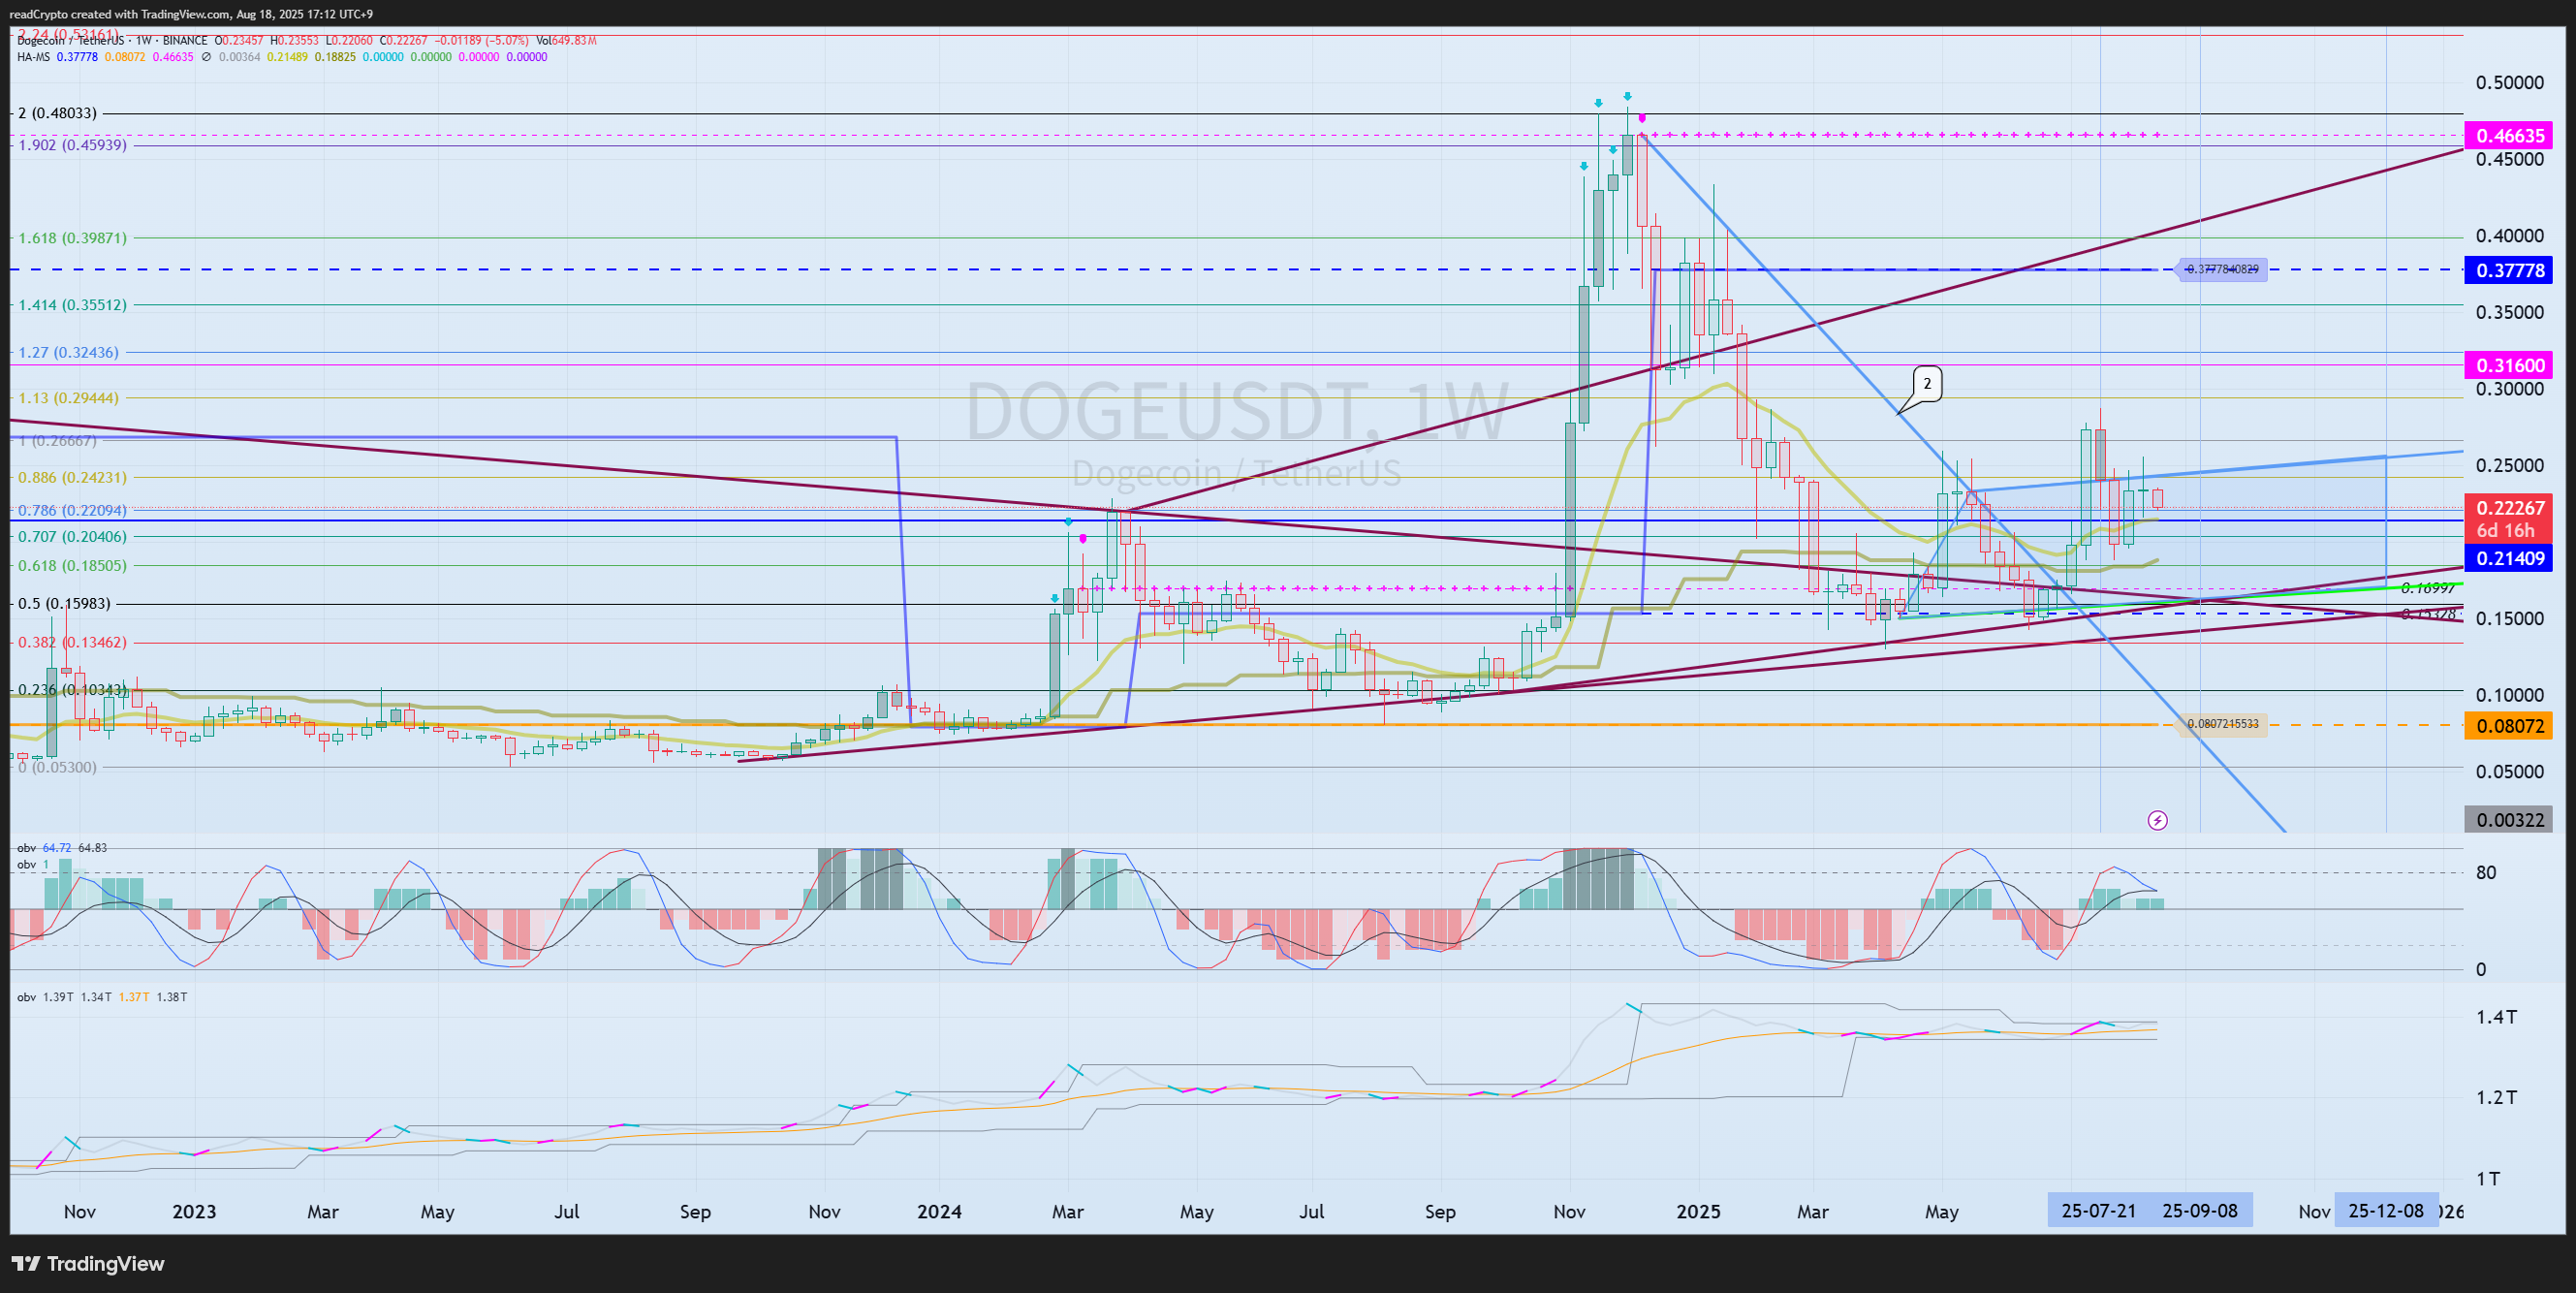
Task: Click the 25-12-08 date label
Action: coord(2386,1211)
